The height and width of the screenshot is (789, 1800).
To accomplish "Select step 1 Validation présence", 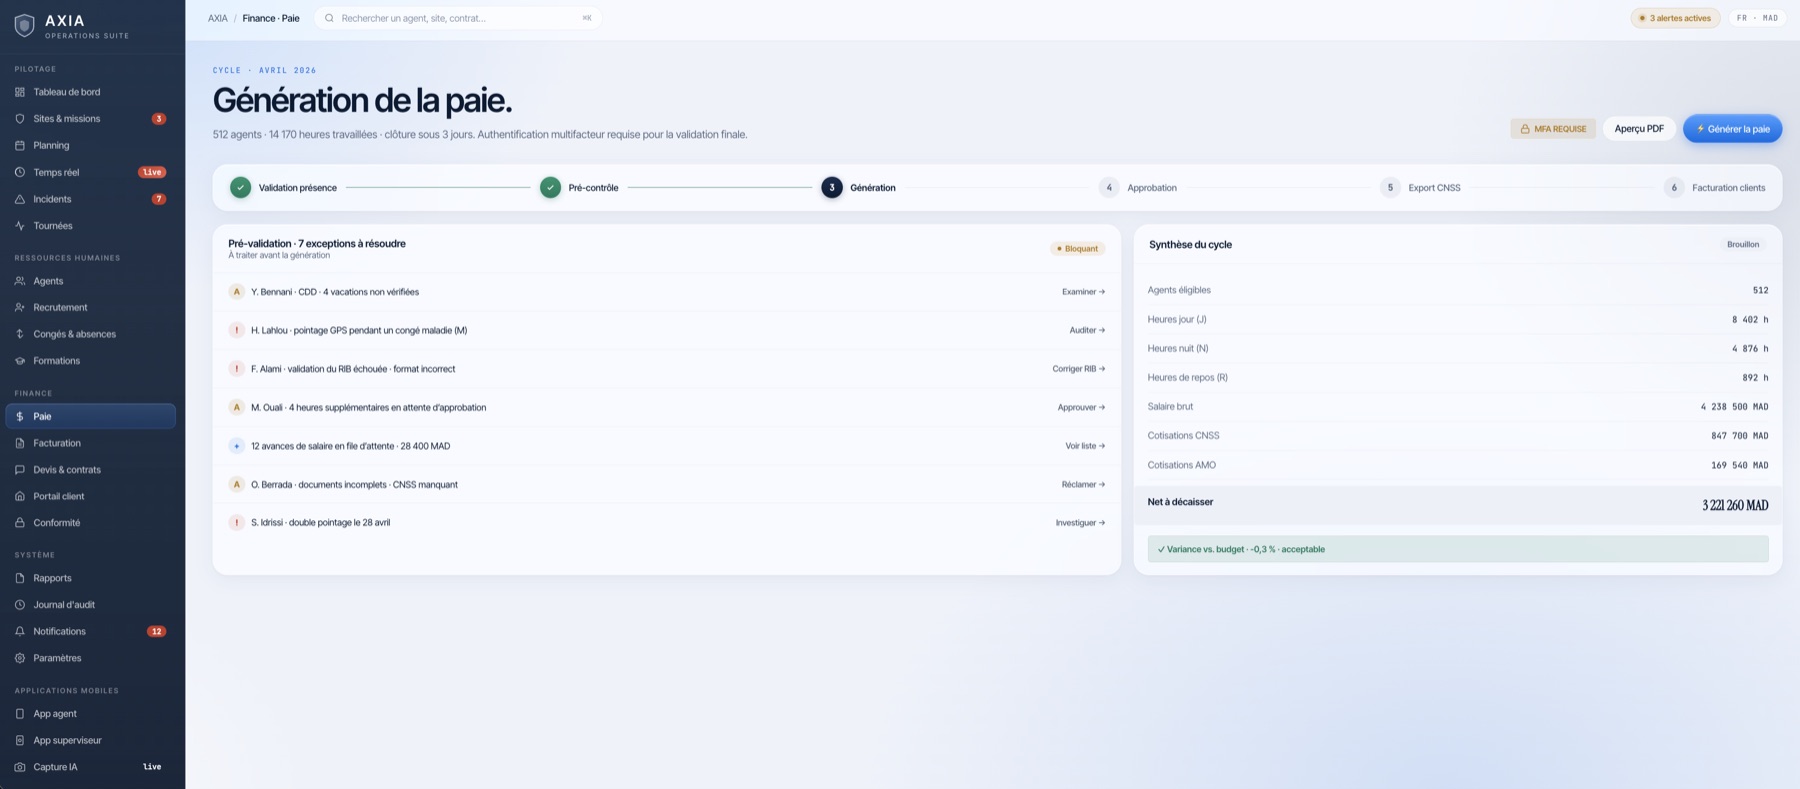I will click(x=283, y=188).
